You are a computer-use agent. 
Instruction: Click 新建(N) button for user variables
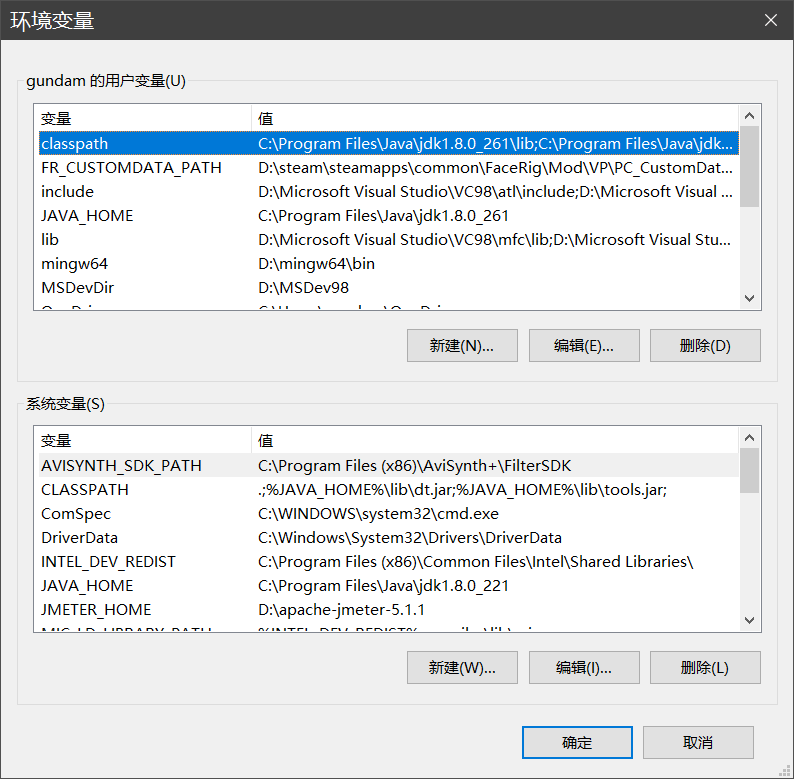tap(462, 346)
